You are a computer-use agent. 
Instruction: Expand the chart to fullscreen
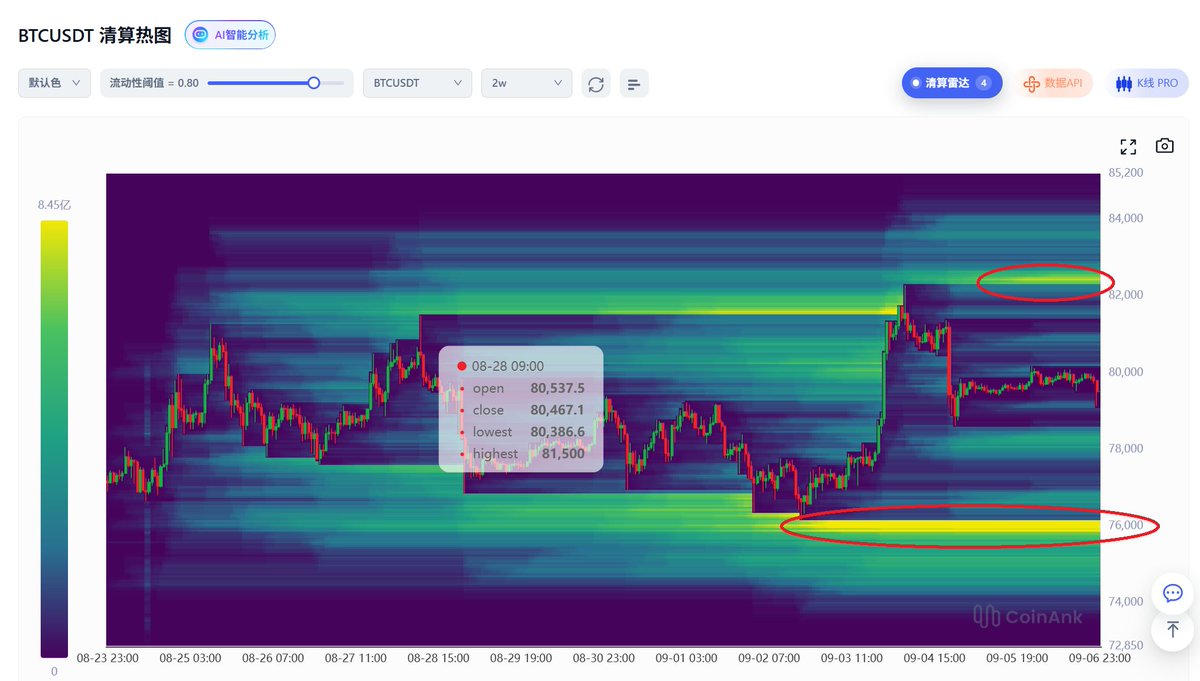(1129, 147)
